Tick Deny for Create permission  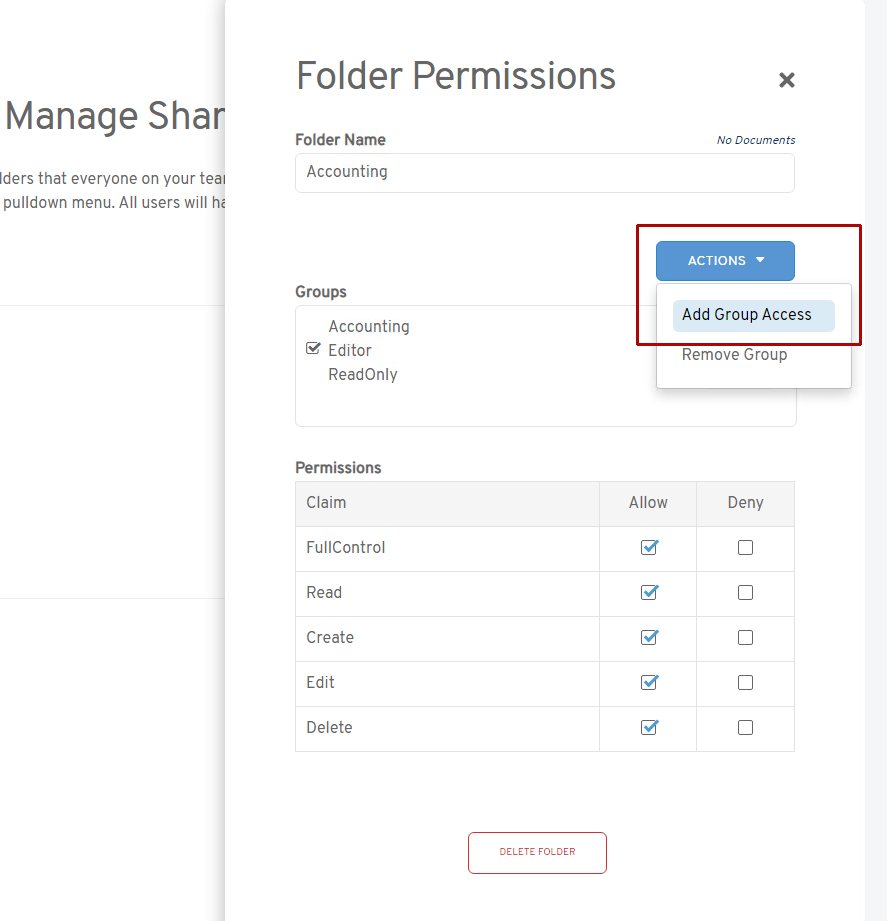(x=745, y=638)
